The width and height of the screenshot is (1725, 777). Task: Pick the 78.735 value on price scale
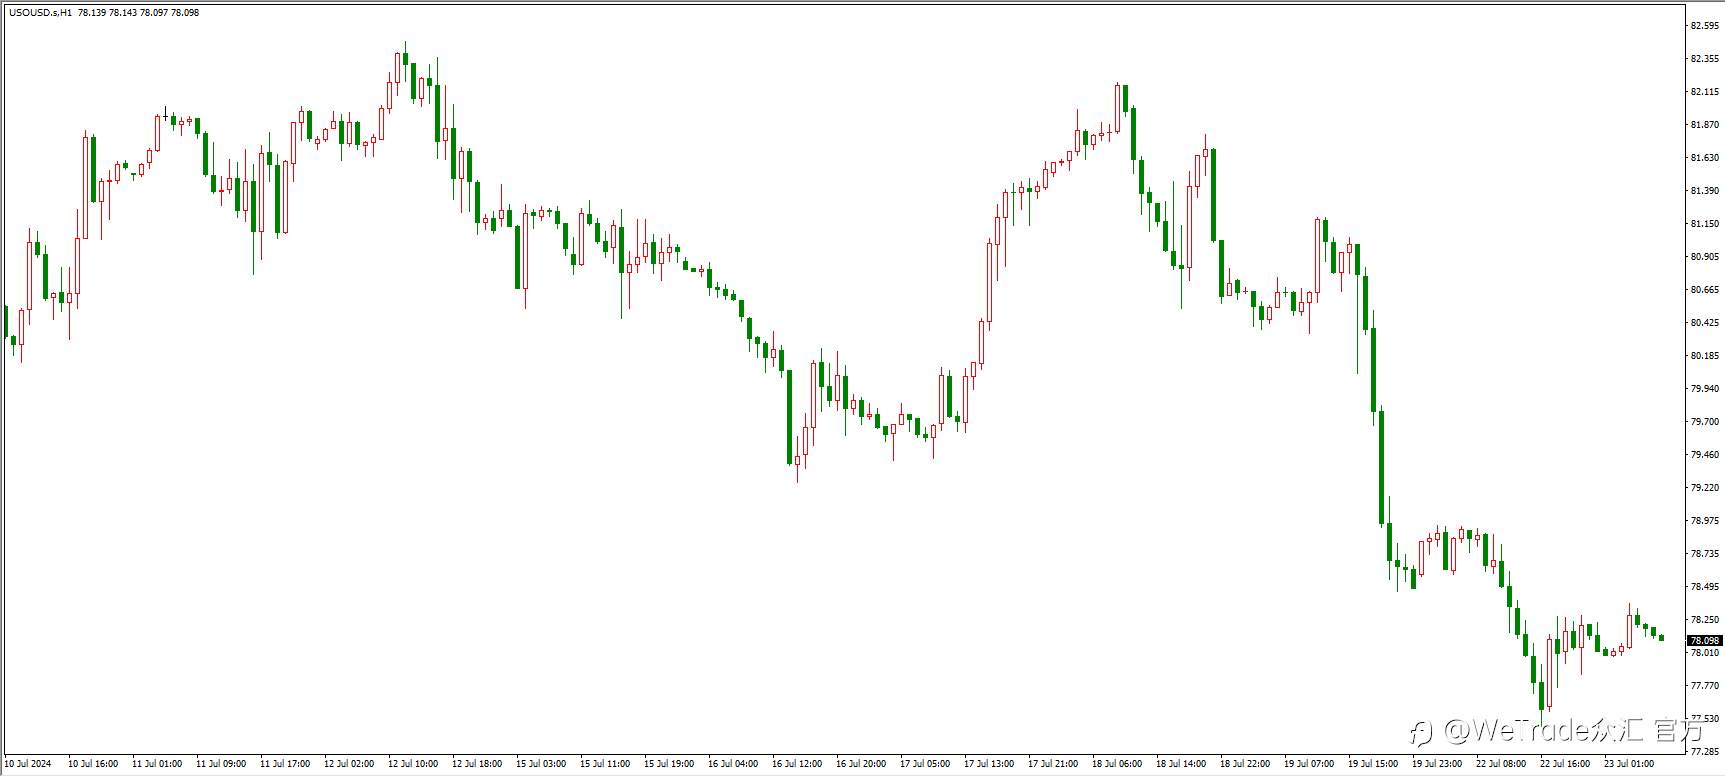[x=1704, y=554]
